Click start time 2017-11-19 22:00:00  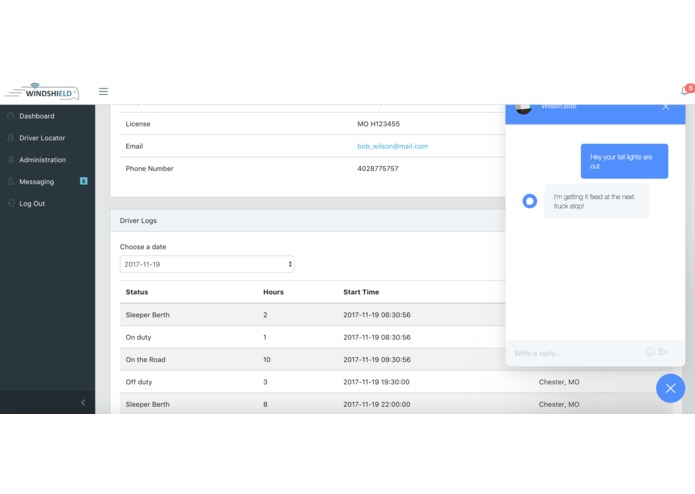(x=377, y=404)
